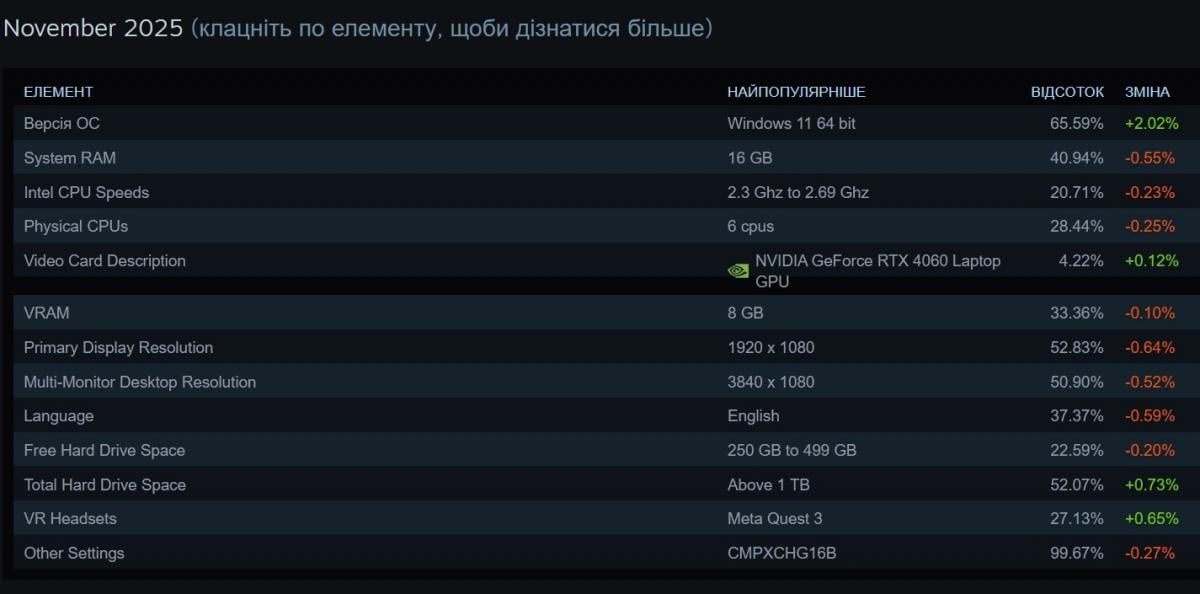Image resolution: width=1200 pixels, height=594 pixels.
Task: Open Intel CPU Speeds details
Action: [86, 192]
